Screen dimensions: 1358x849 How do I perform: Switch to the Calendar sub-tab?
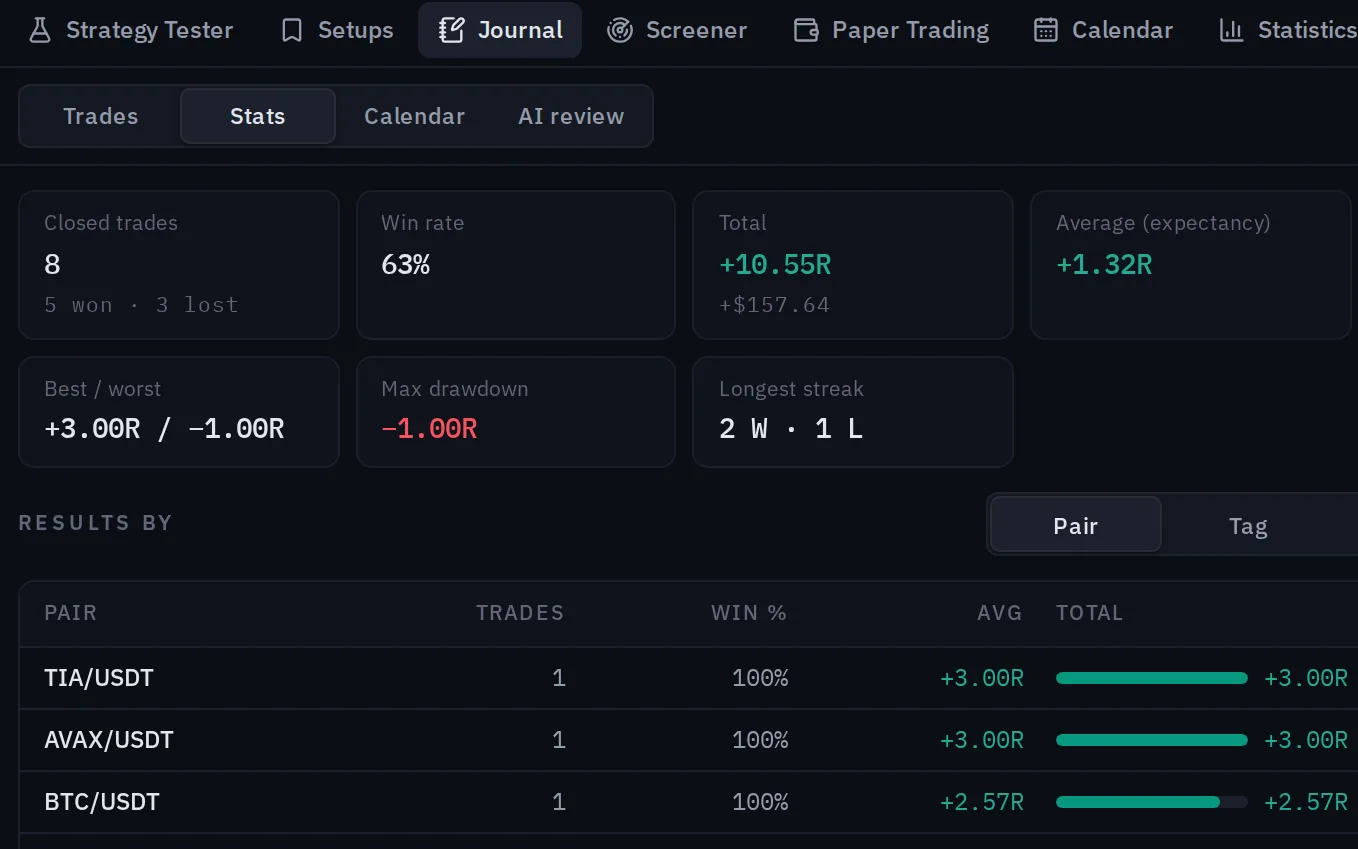[414, 116]
